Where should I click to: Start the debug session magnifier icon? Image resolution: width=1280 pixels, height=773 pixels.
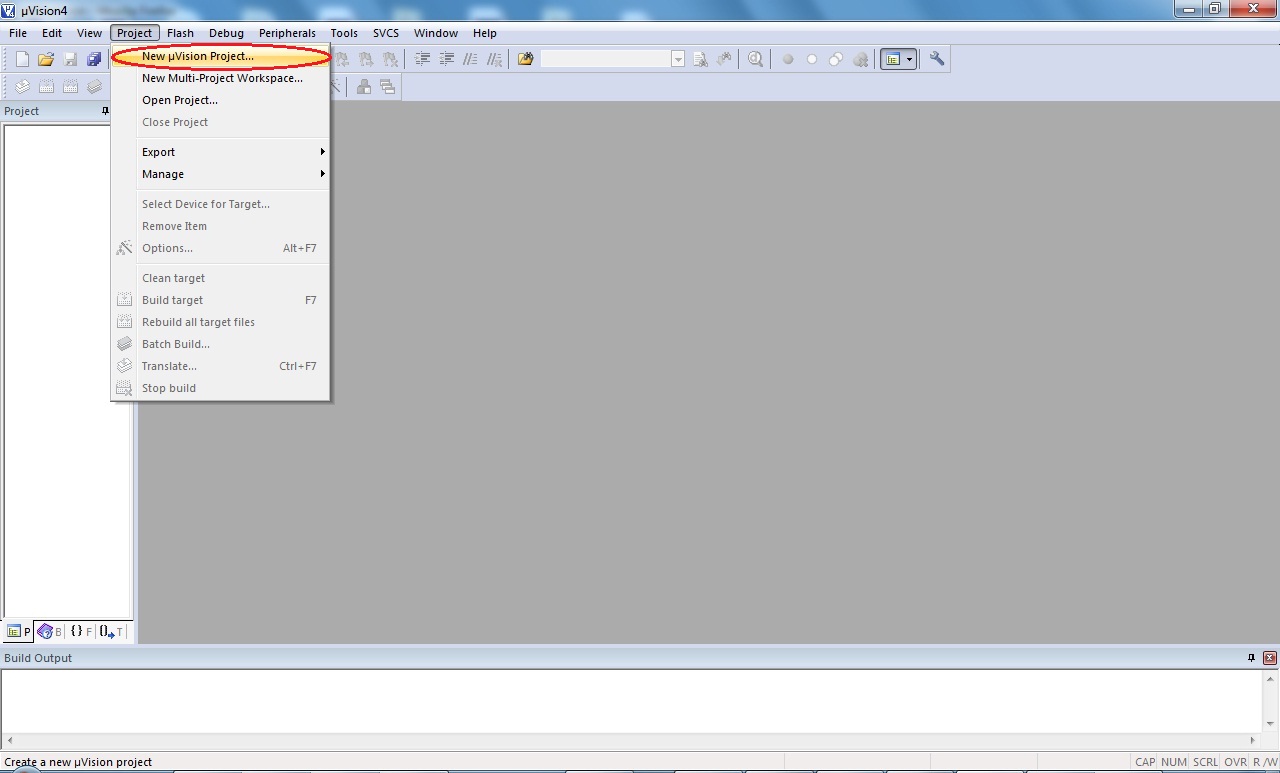(755, 59)
